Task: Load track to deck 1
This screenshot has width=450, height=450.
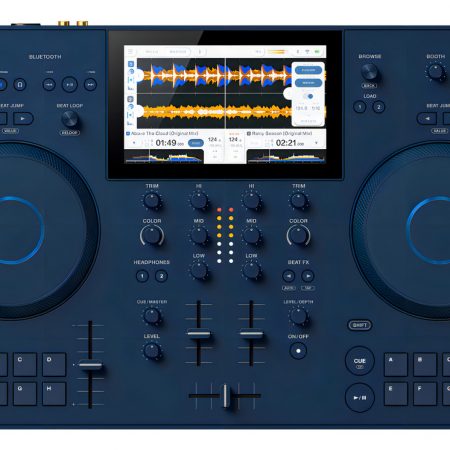Action: tap(360, 107)
